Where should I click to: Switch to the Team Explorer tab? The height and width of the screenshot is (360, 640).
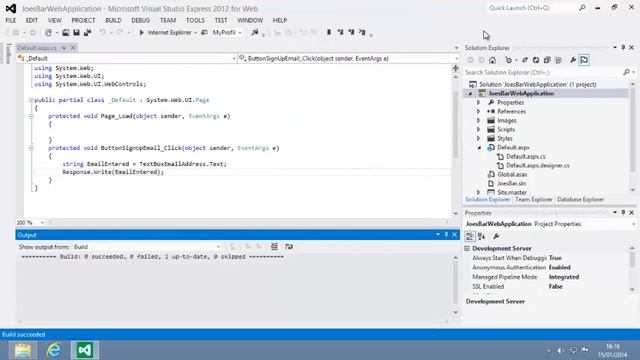click(533, 200)
